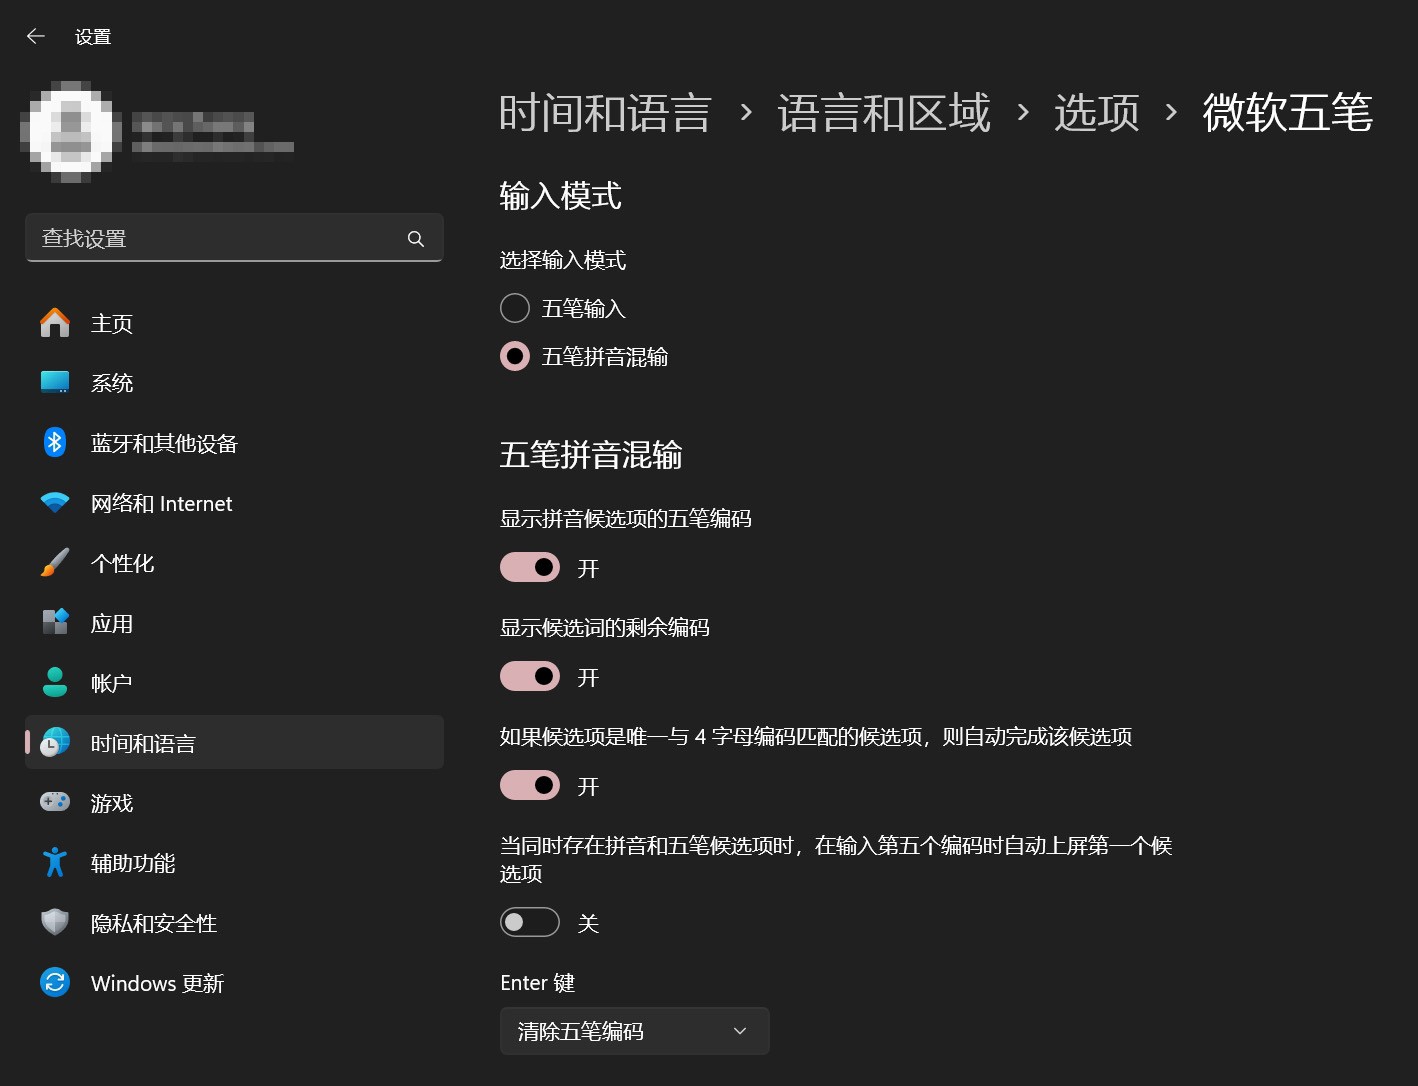Toggle 显示候选词的剩余编码 switch

(530, 677)
